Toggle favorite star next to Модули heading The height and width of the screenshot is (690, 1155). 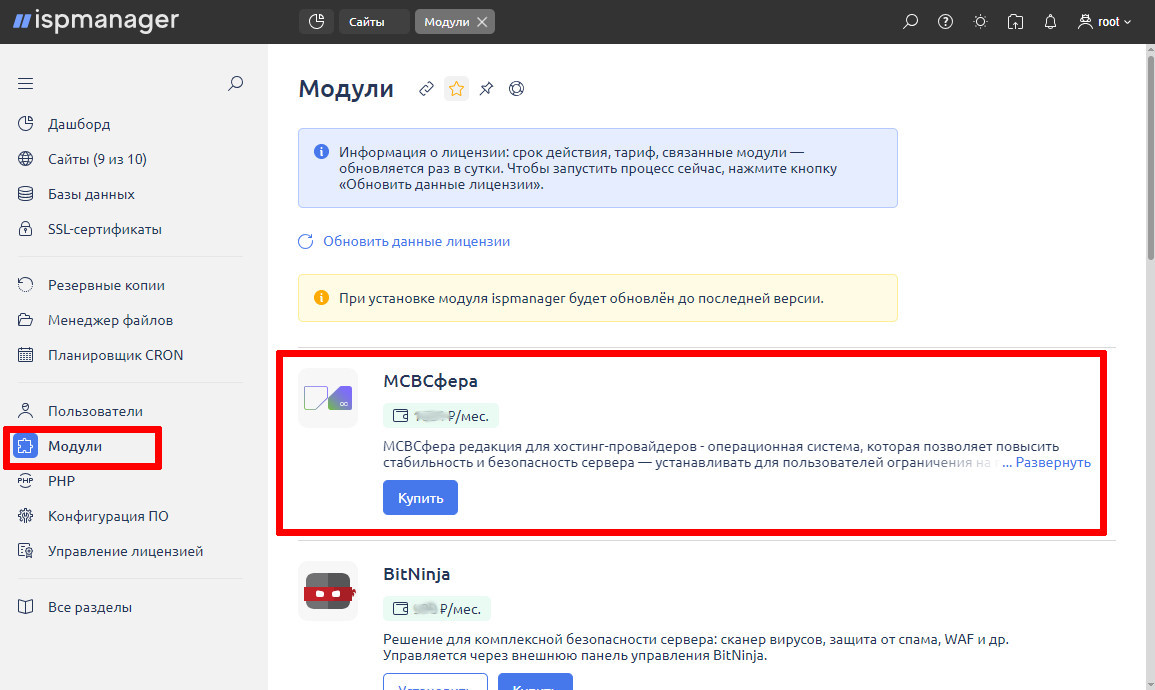click(456, 89)
